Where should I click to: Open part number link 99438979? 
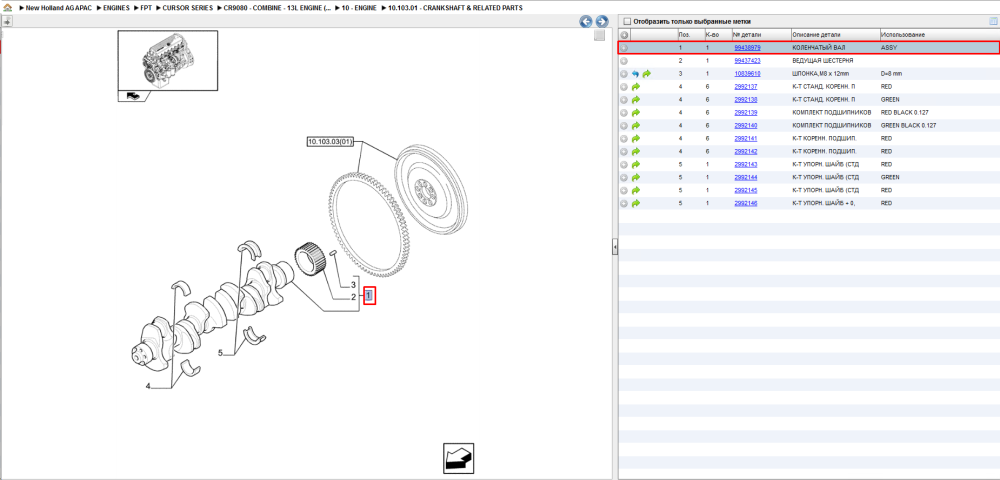click(747, 48)
